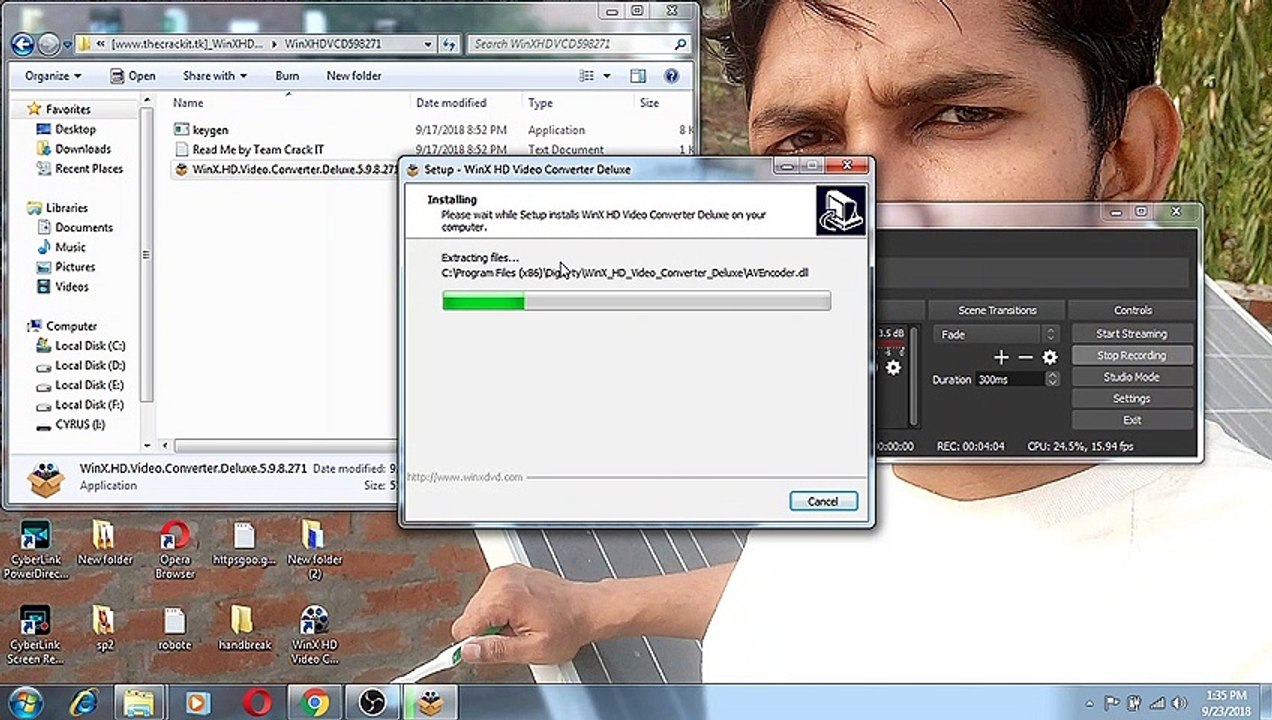Image resolution: width=1272 pixels, height=720 pixels.
Task: Open address bar history dropdown
Action: coord(428,44)
